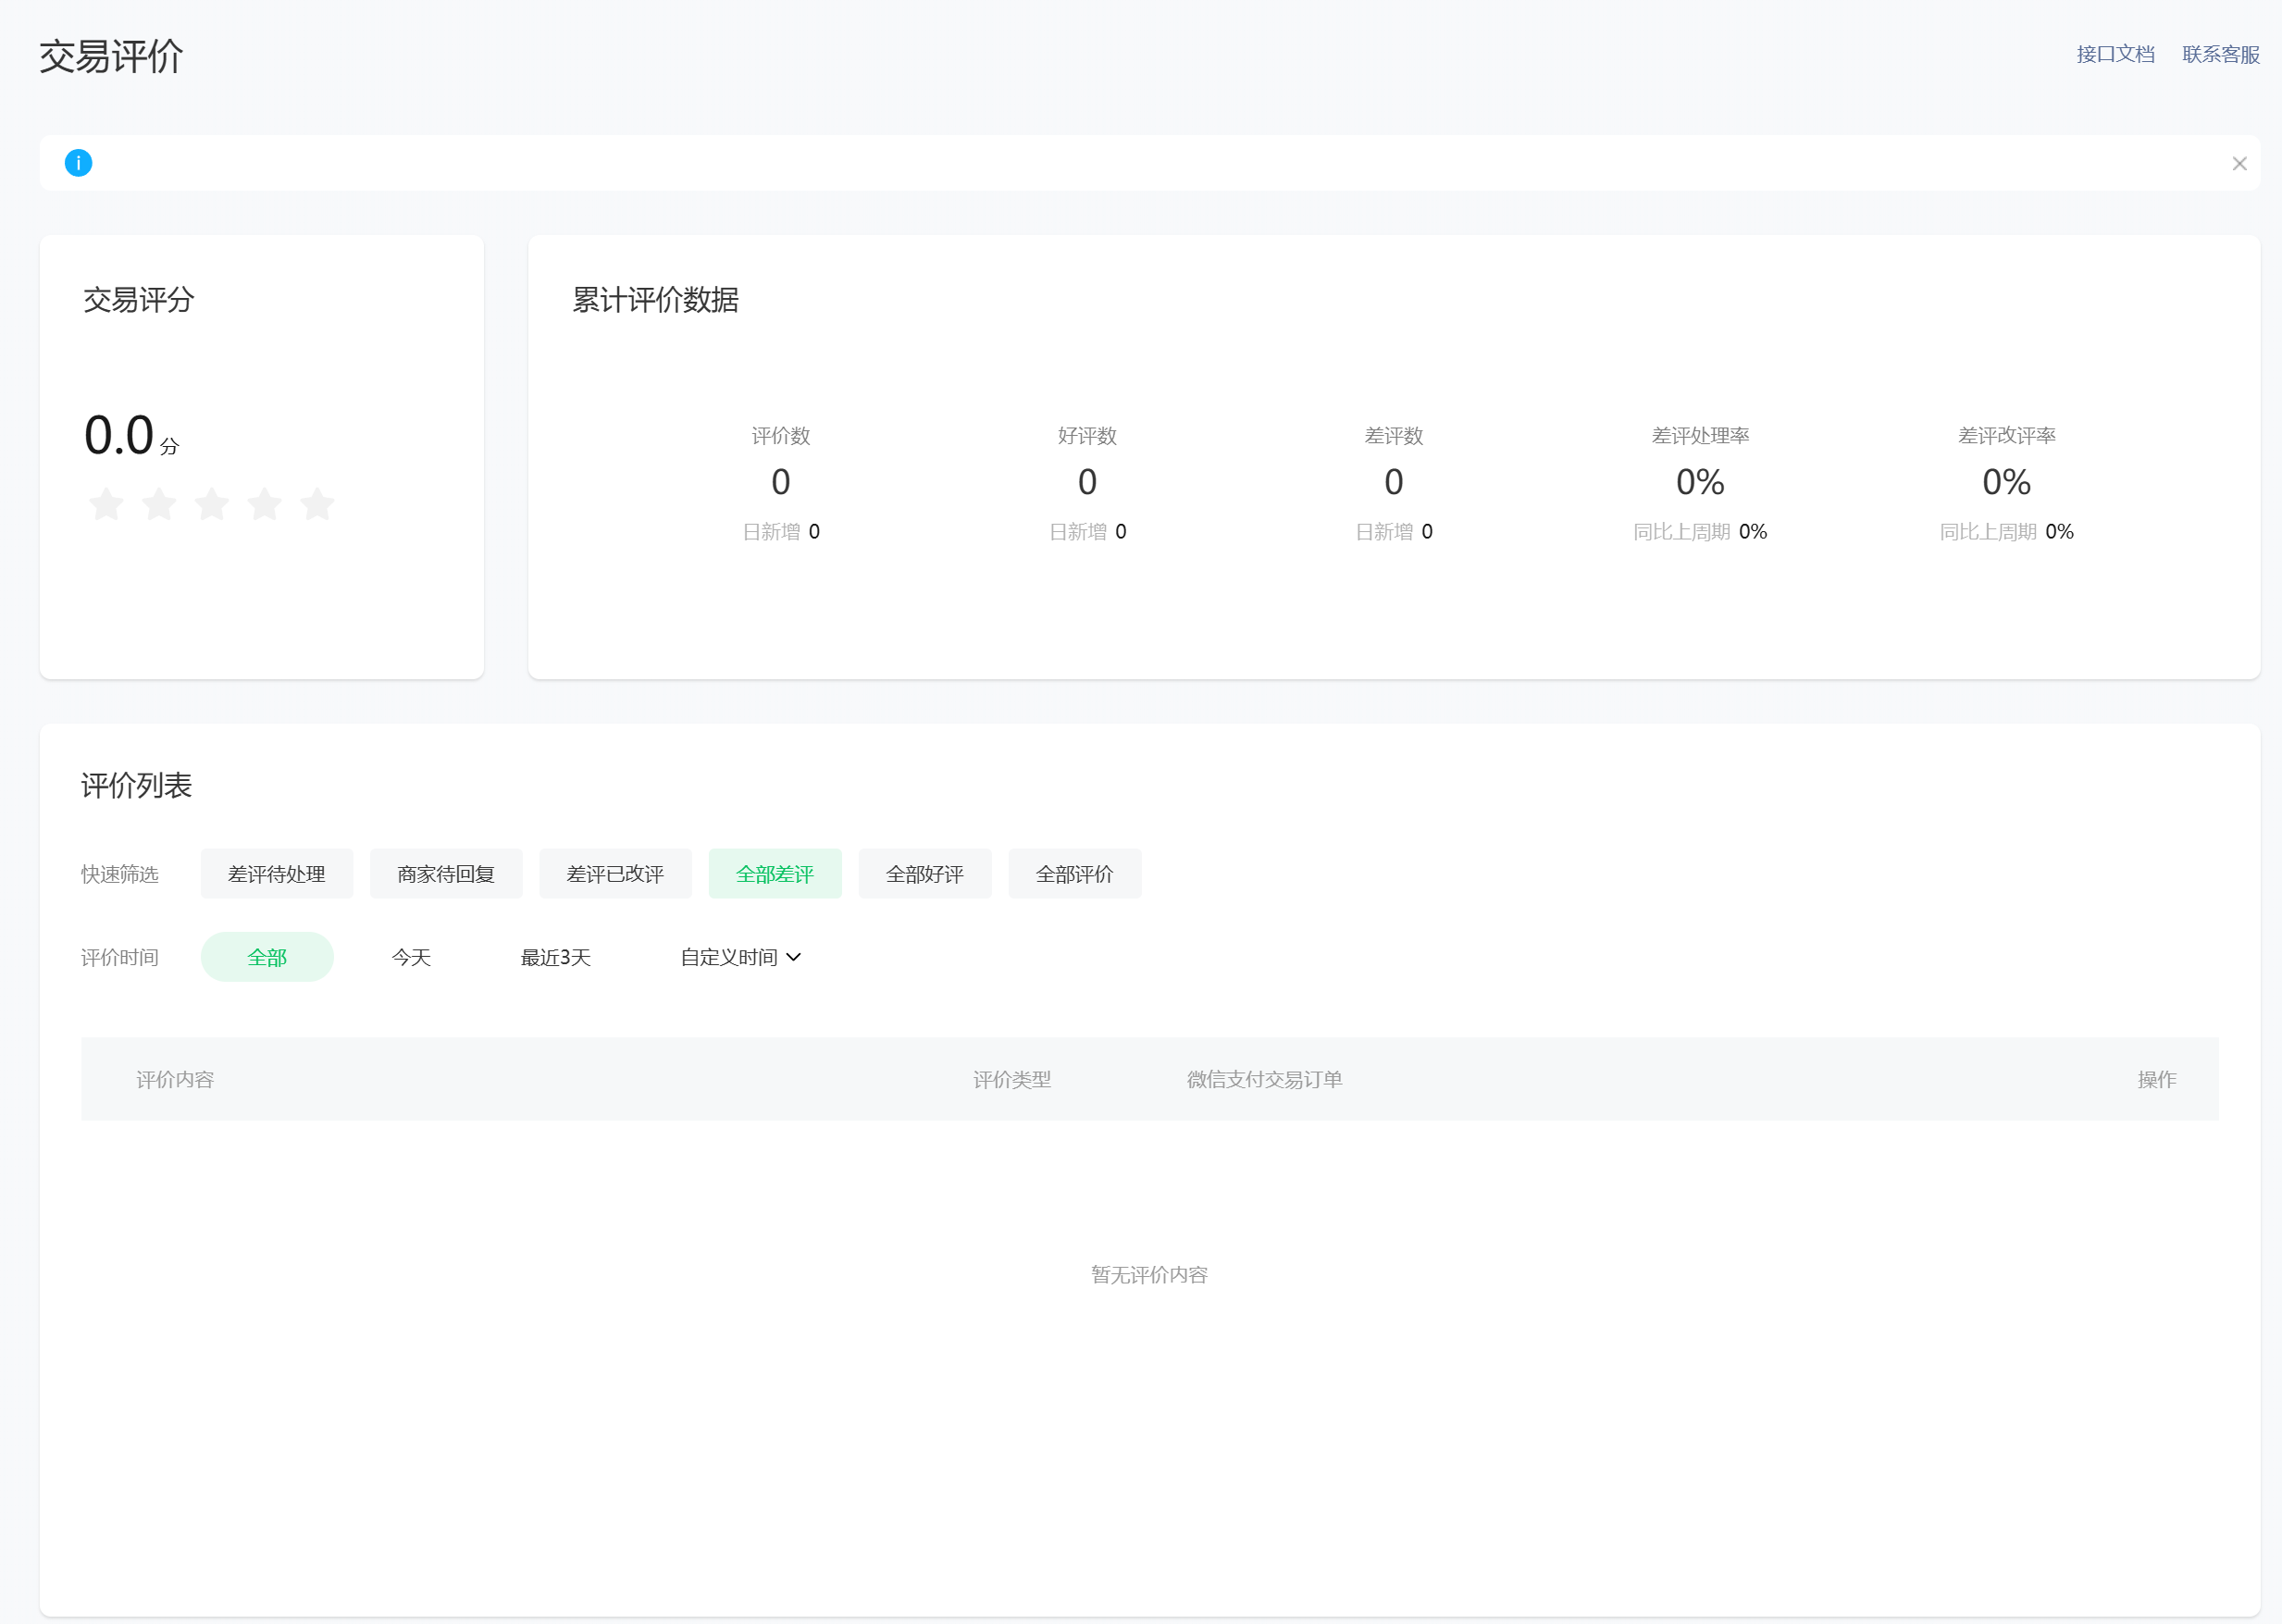Select the 差评待处理 quick filter
This screenshot has height=1624, width=2282.
click(x=276, y=874)
